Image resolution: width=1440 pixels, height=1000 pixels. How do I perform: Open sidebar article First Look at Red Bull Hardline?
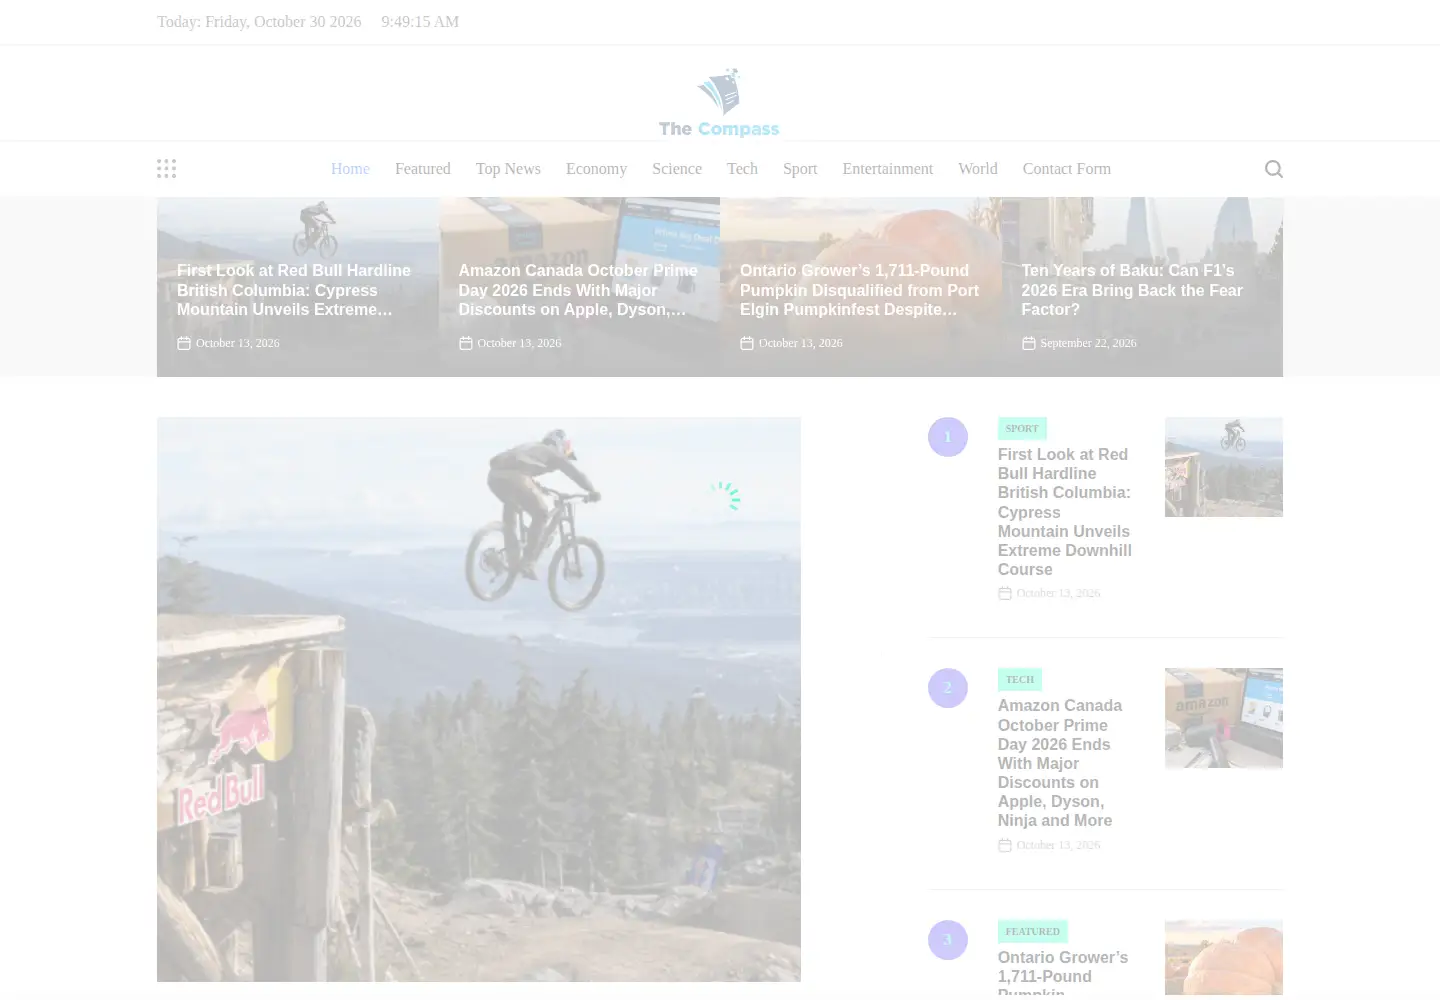pyautogui.click(x=1065, y=512)
